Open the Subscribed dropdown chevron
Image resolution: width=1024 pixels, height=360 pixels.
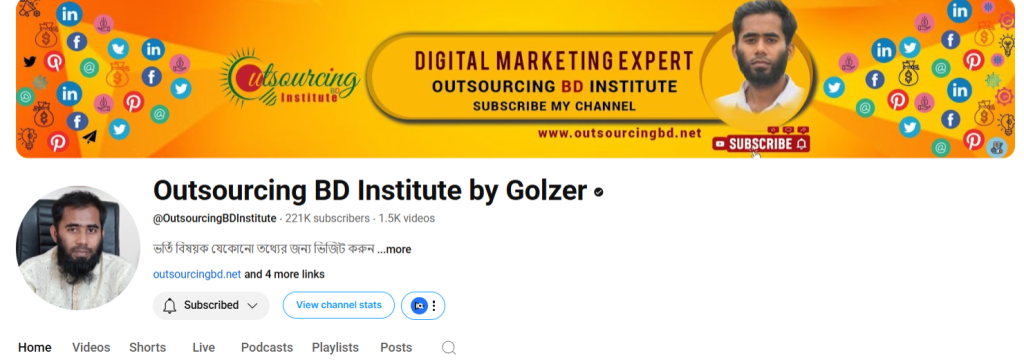click(252, 305)
